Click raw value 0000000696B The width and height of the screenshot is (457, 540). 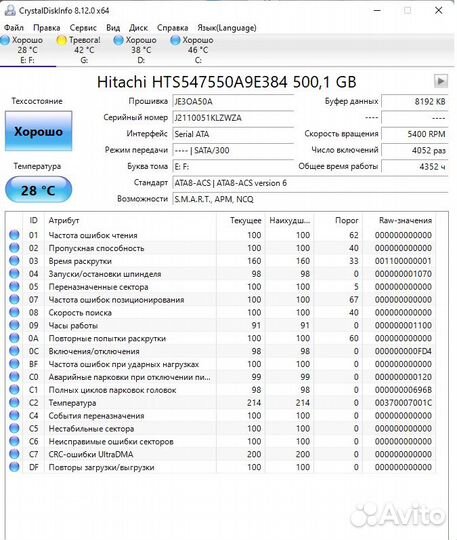[x=403, y=390]
